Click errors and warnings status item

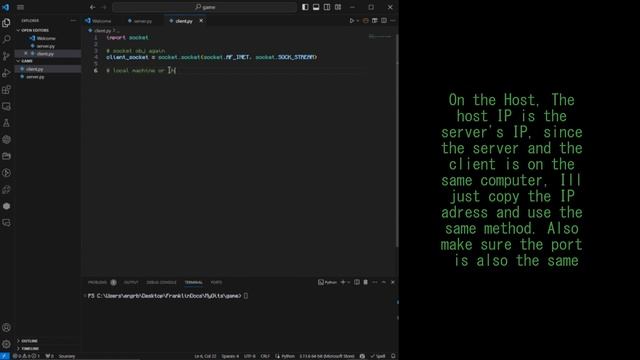click(x=26, y=356)
